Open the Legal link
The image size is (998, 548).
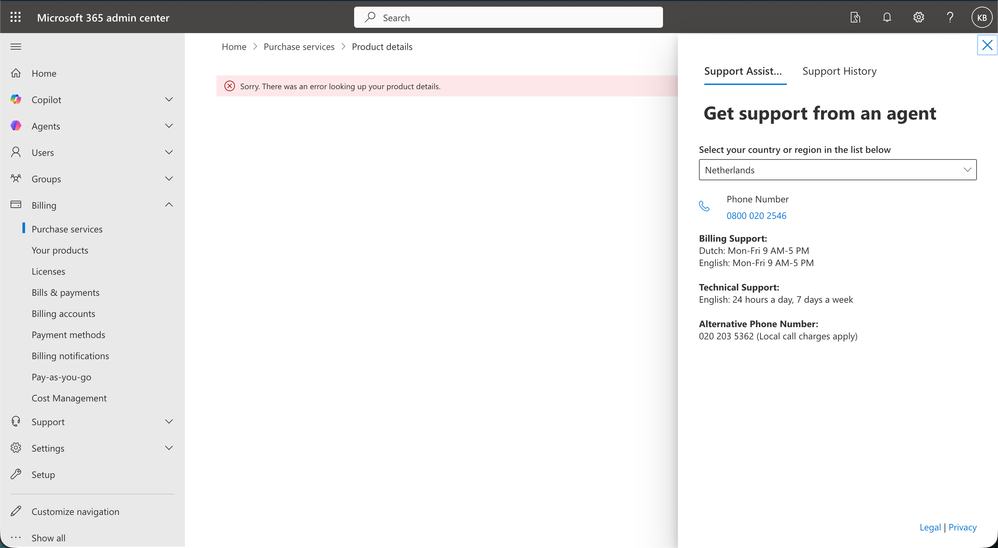pos(930,527)
